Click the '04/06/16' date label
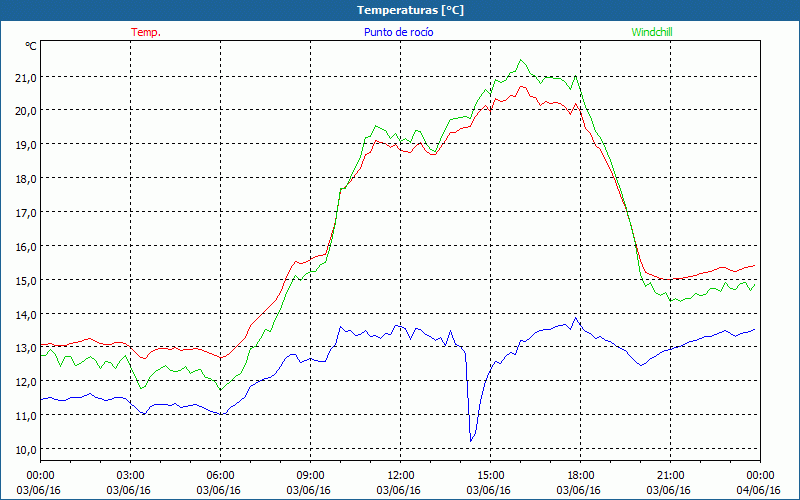This screenshot has width=800, height=500. [760, 490]
